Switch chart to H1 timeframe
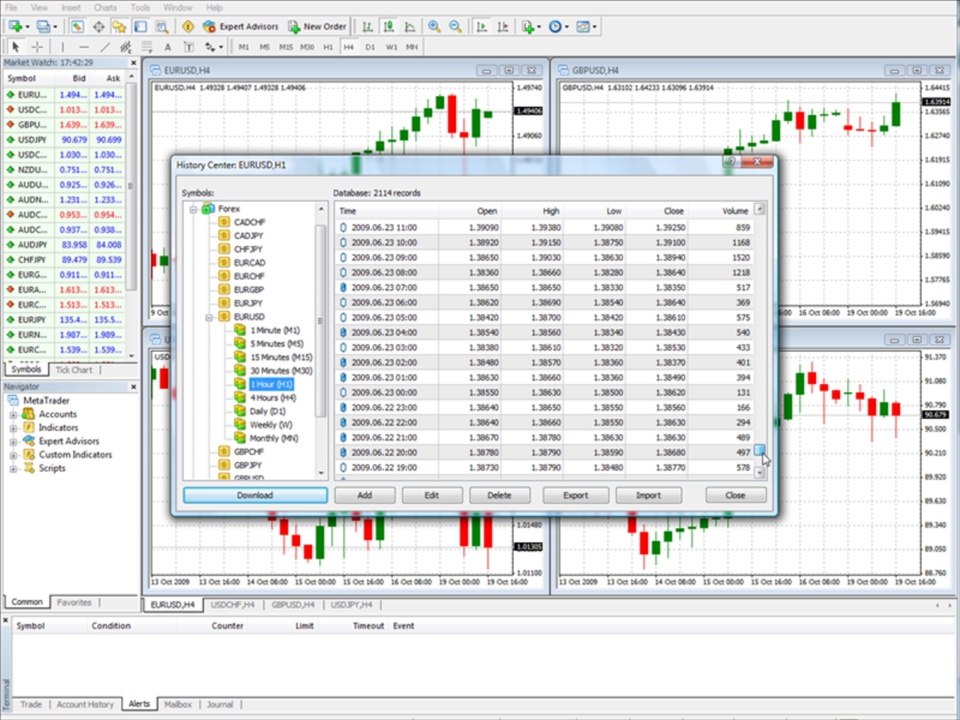The image size is (960, 720). point(328,47)
